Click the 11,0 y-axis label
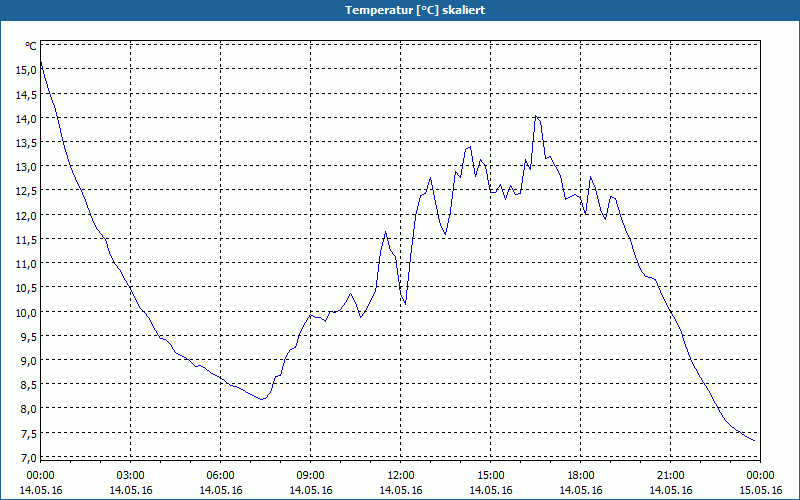Viewport: 800px width, 500px height. pos(26,264)
